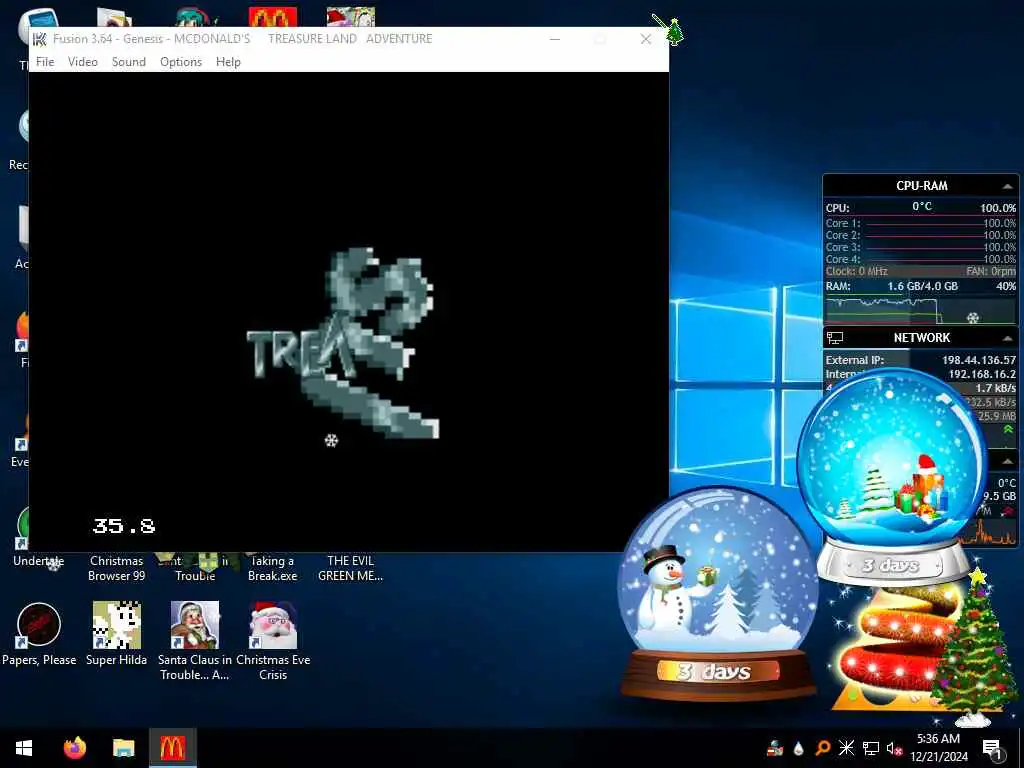Click the McDonald's logo desktop icon at top
Viewport: 1024px width, 768px height.
272,17
